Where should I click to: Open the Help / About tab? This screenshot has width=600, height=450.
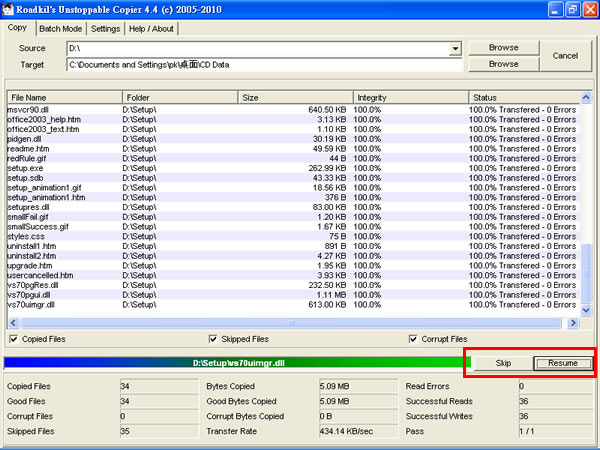[151, 29]
